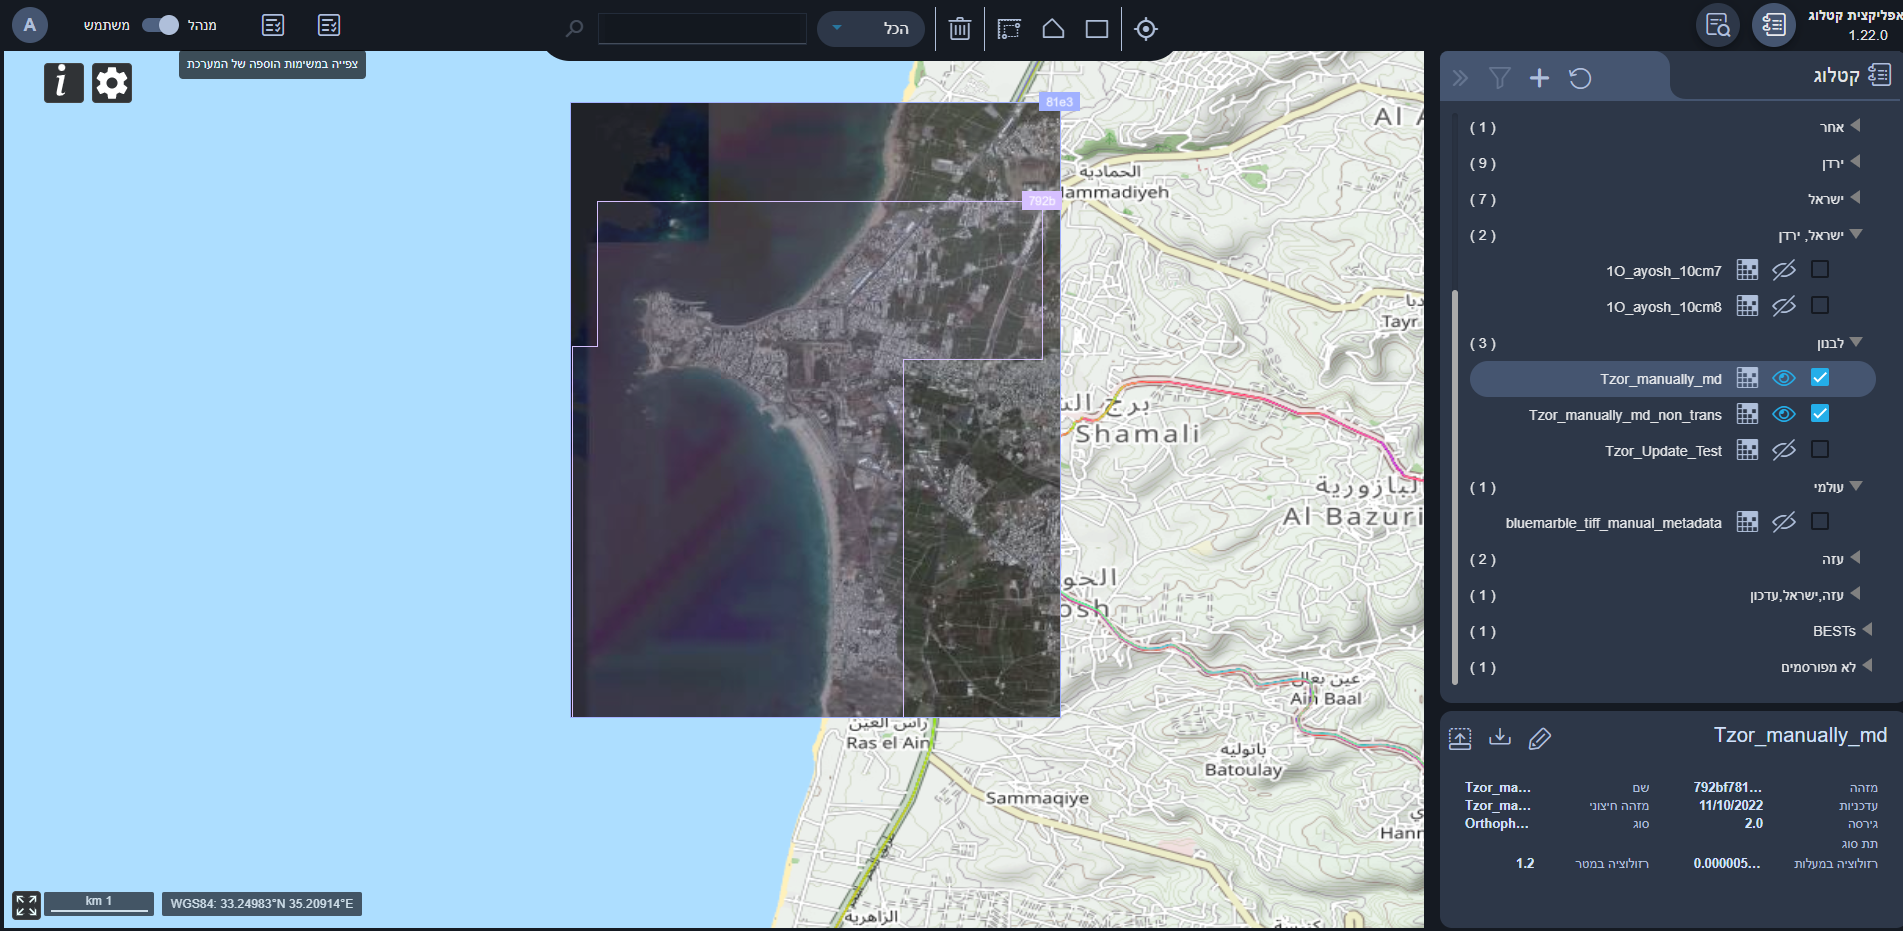Open the settings gear on the map

click(x=112, y=82)
